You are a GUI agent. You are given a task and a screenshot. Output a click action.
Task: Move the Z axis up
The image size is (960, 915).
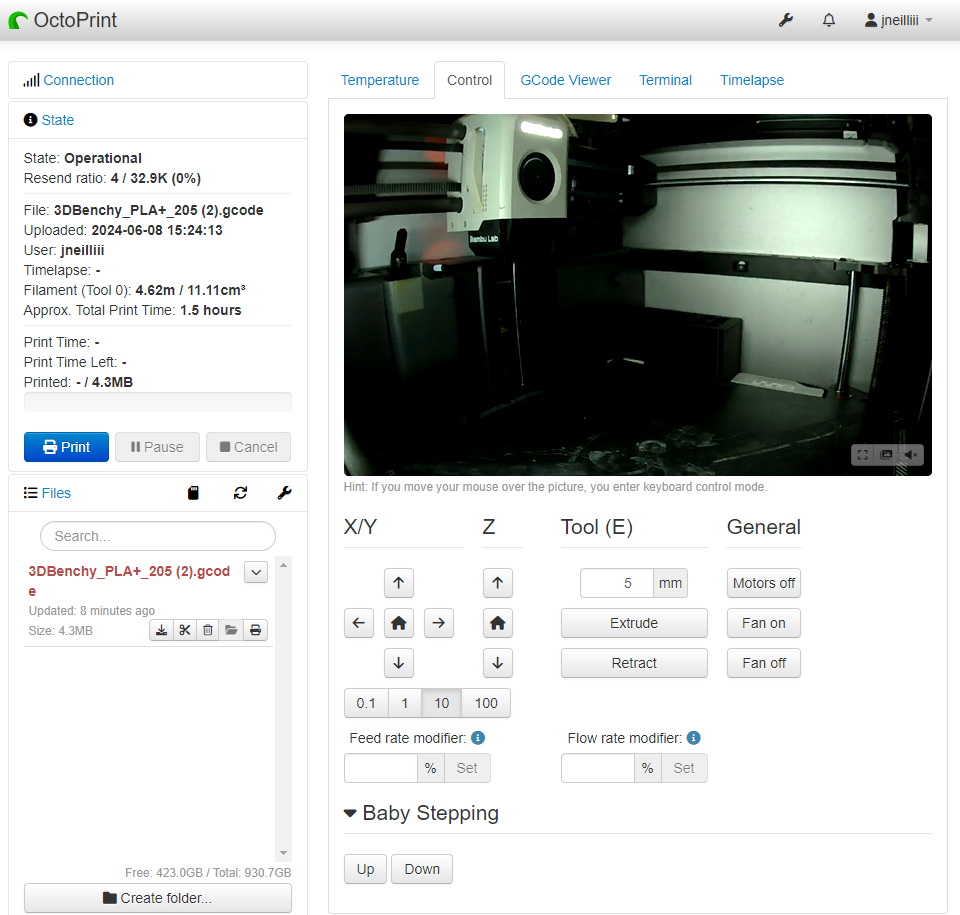coord(498,583)
